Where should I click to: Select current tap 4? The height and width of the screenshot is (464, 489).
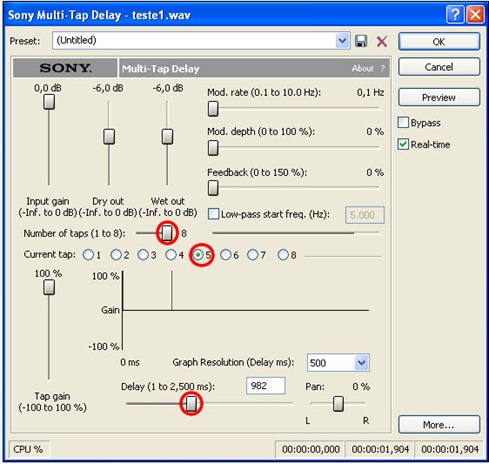tap(171, 255)
